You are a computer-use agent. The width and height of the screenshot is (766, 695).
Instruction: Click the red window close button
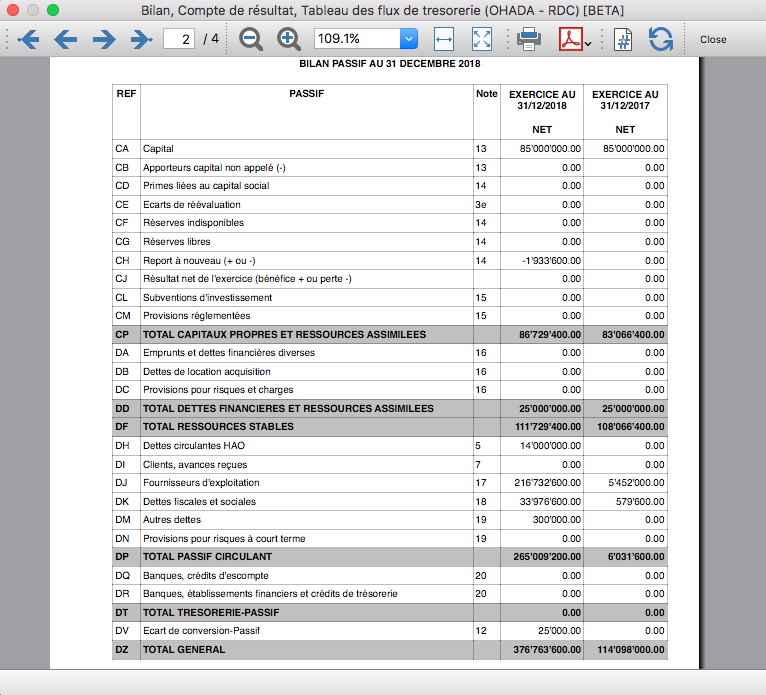point(13,10)
